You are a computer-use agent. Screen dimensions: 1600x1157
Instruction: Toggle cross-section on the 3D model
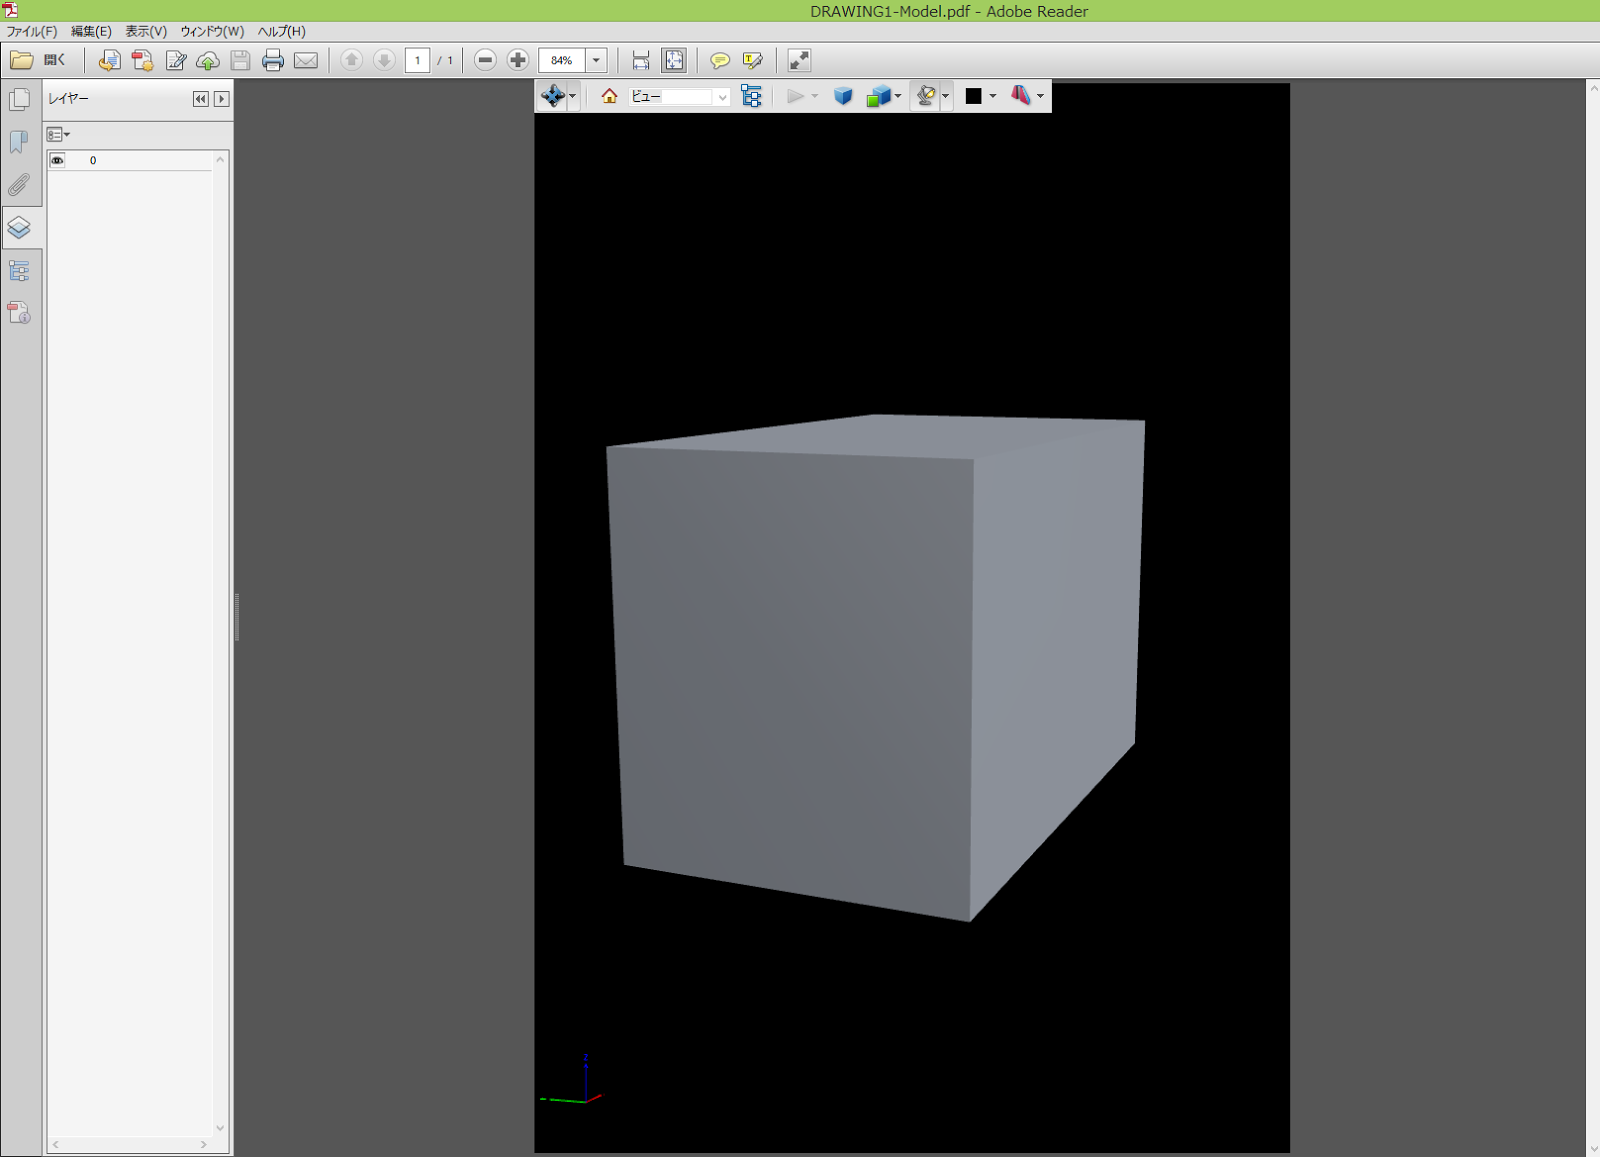(x=1020, y=96)
